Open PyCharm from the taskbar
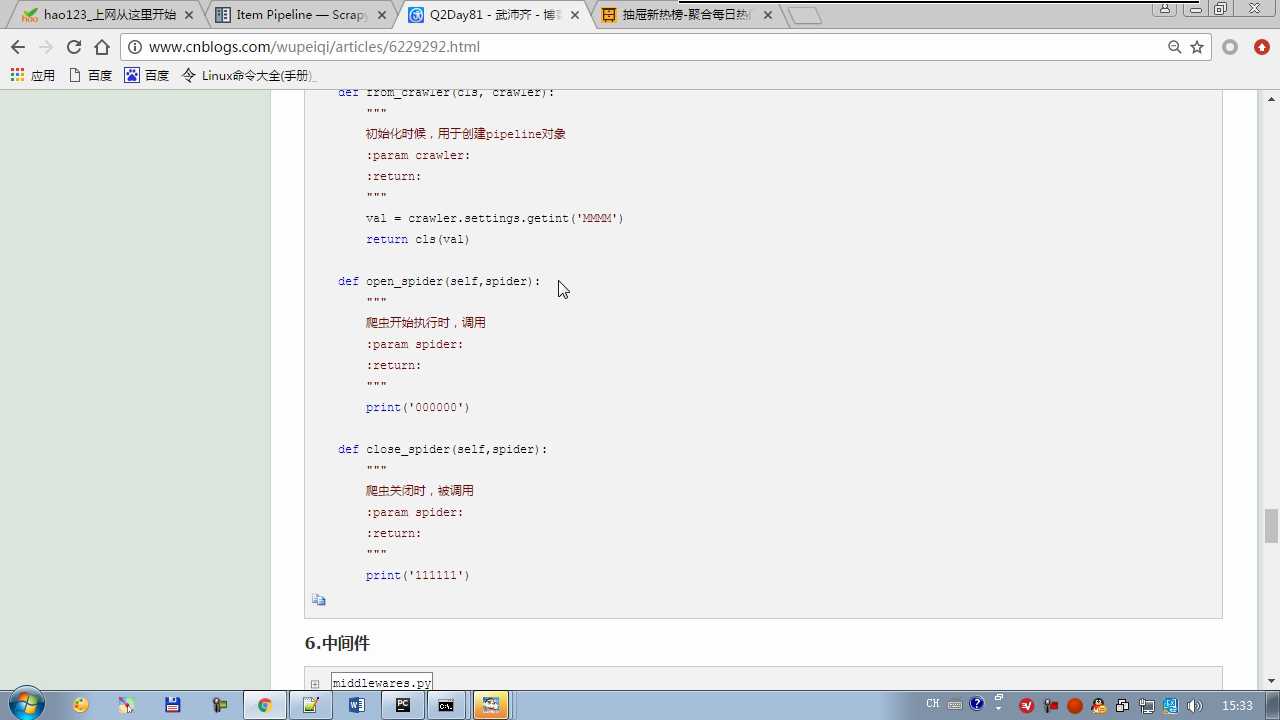The height and width of the screenshot is (720, 1280). coord(403,705)
